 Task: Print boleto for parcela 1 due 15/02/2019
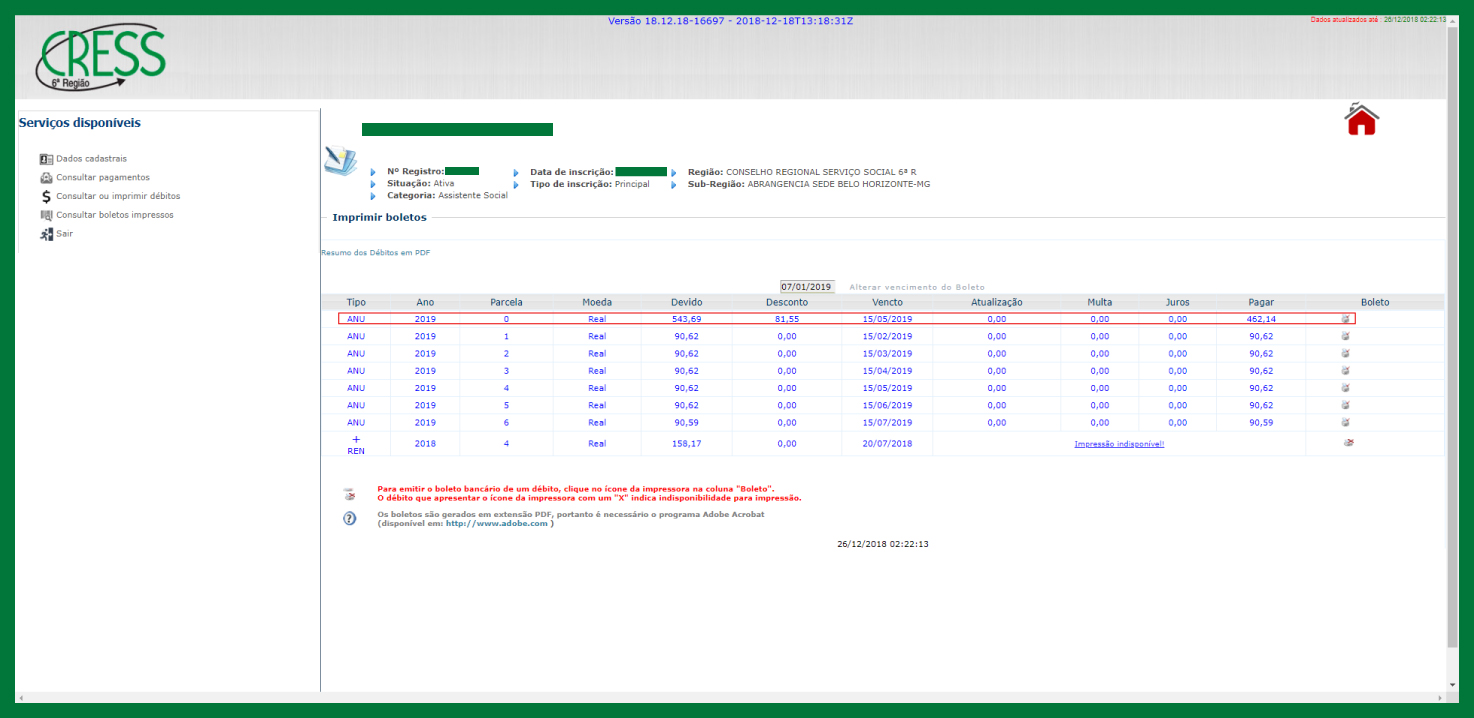pyautogui.click(x=1346, y=336)
